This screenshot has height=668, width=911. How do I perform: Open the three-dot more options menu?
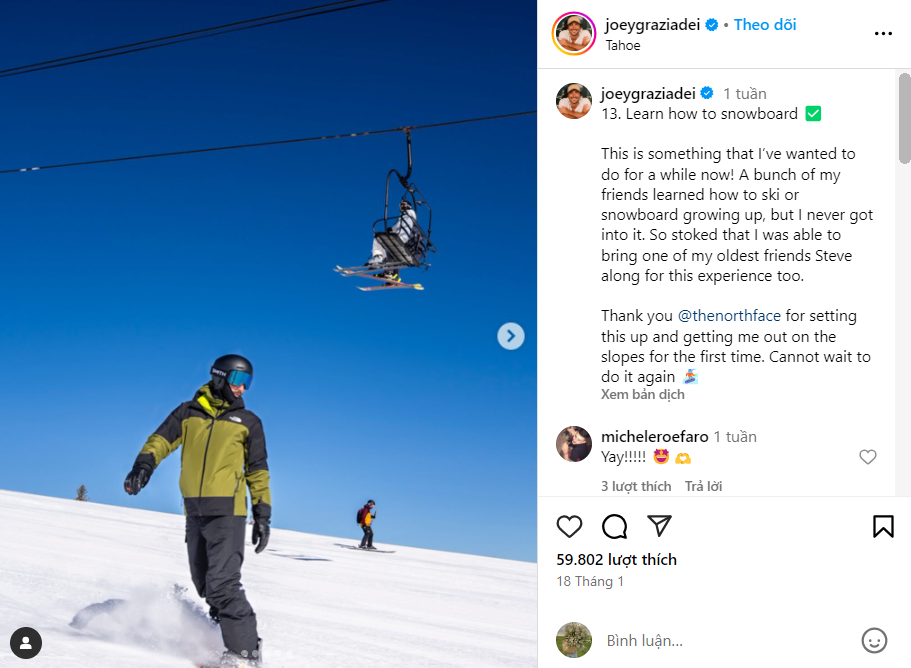(x=883, y=34)
